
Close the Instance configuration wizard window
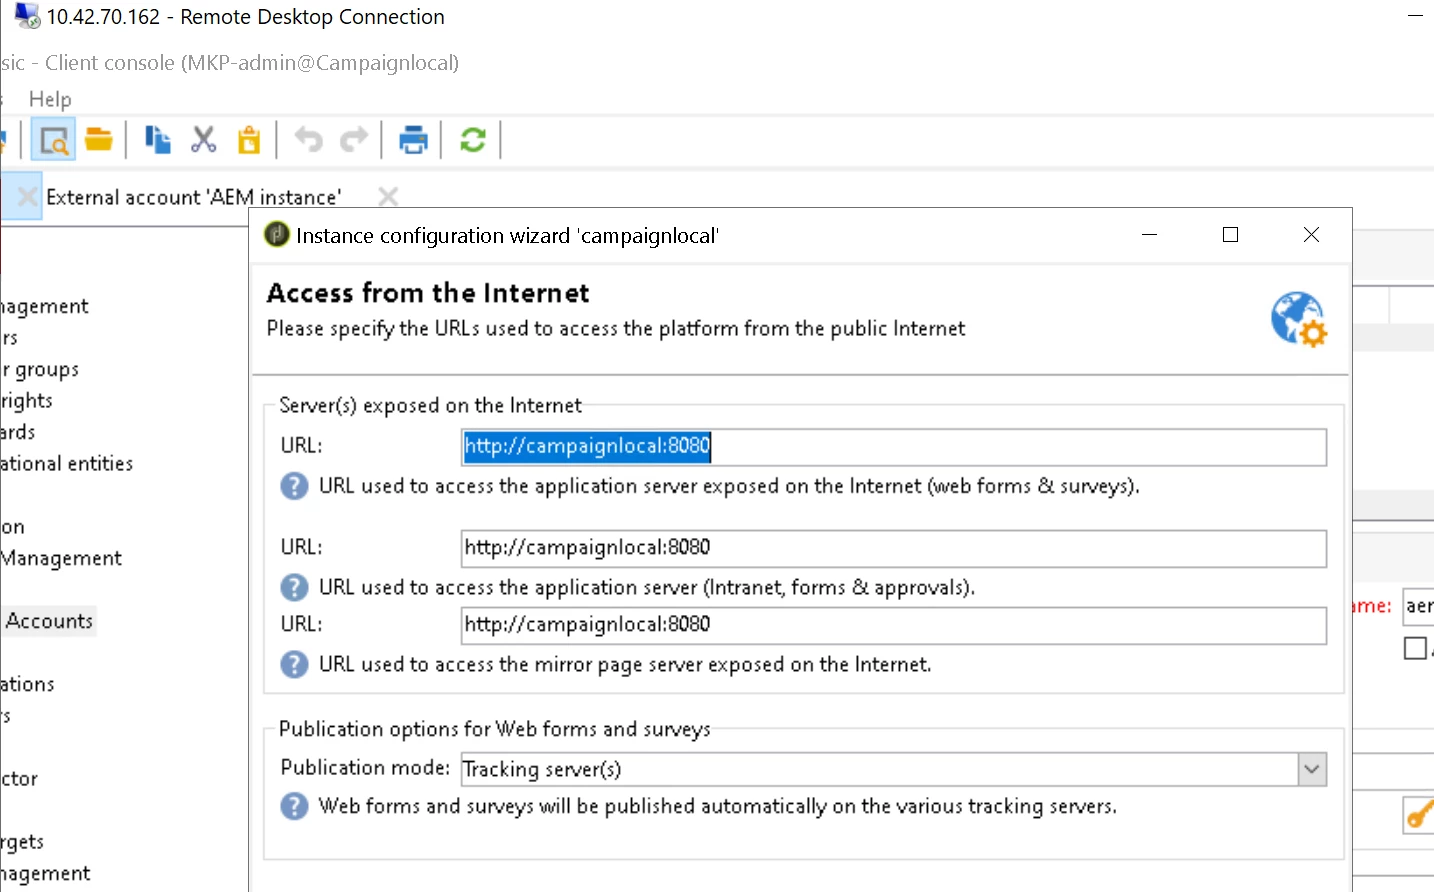tap(1311, 234)
